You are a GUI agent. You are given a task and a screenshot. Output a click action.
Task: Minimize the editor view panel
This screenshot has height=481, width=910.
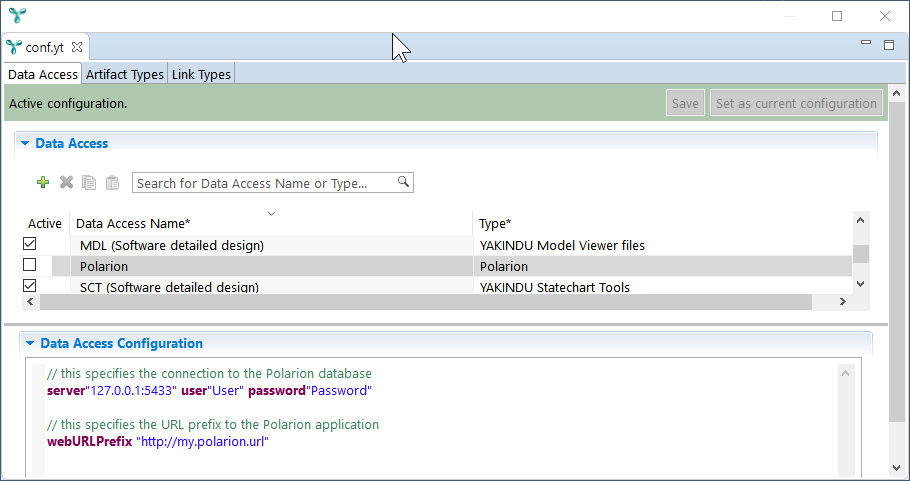[866, 42]
